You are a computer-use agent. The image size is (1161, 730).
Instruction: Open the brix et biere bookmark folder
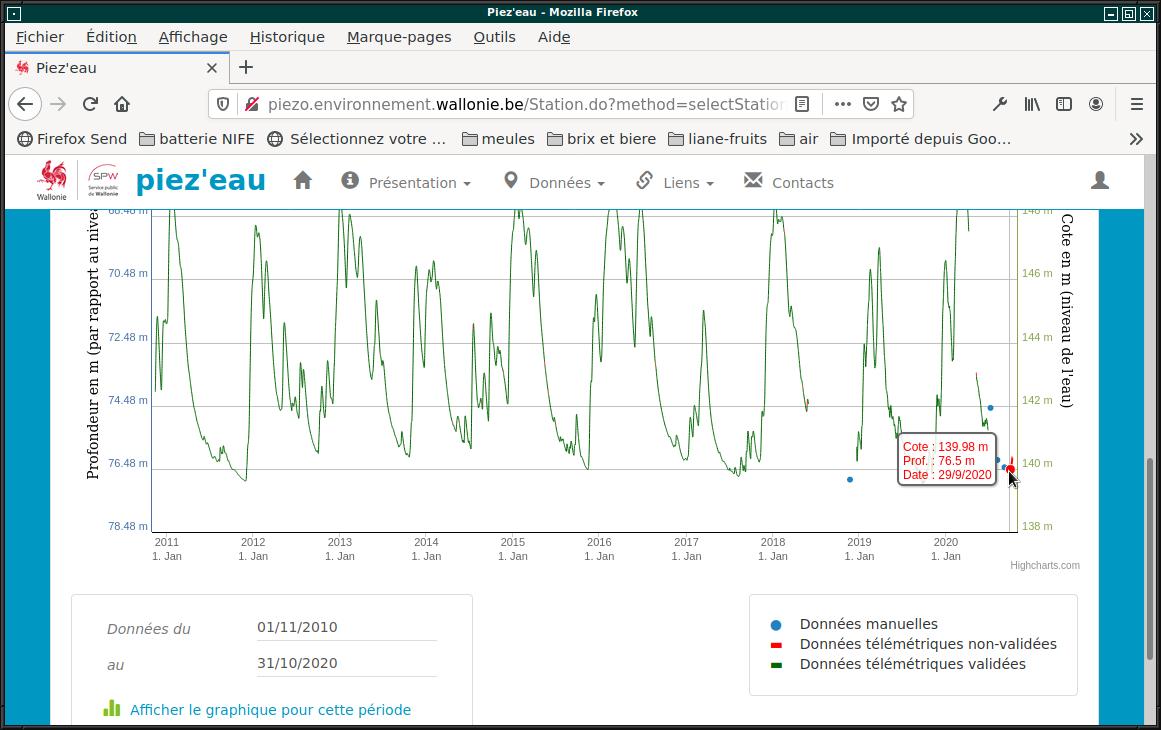click(601, 139)
